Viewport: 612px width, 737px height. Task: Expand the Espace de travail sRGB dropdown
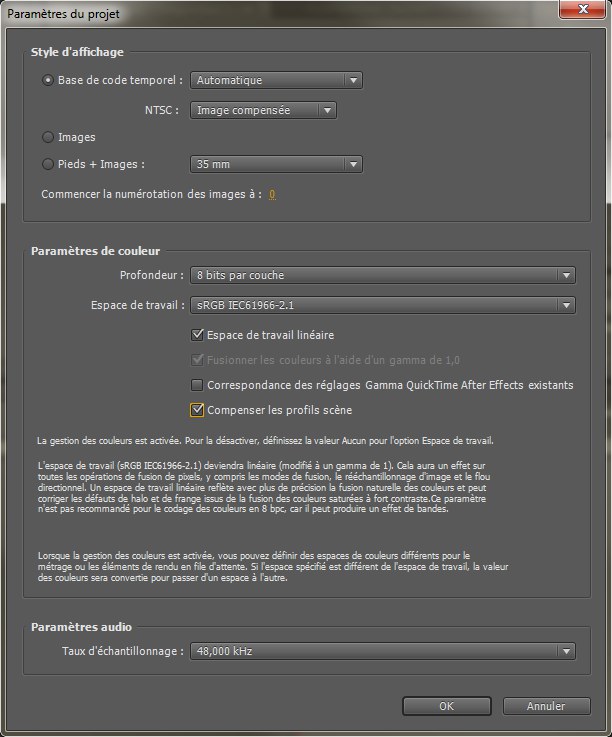tap(382, 305)
